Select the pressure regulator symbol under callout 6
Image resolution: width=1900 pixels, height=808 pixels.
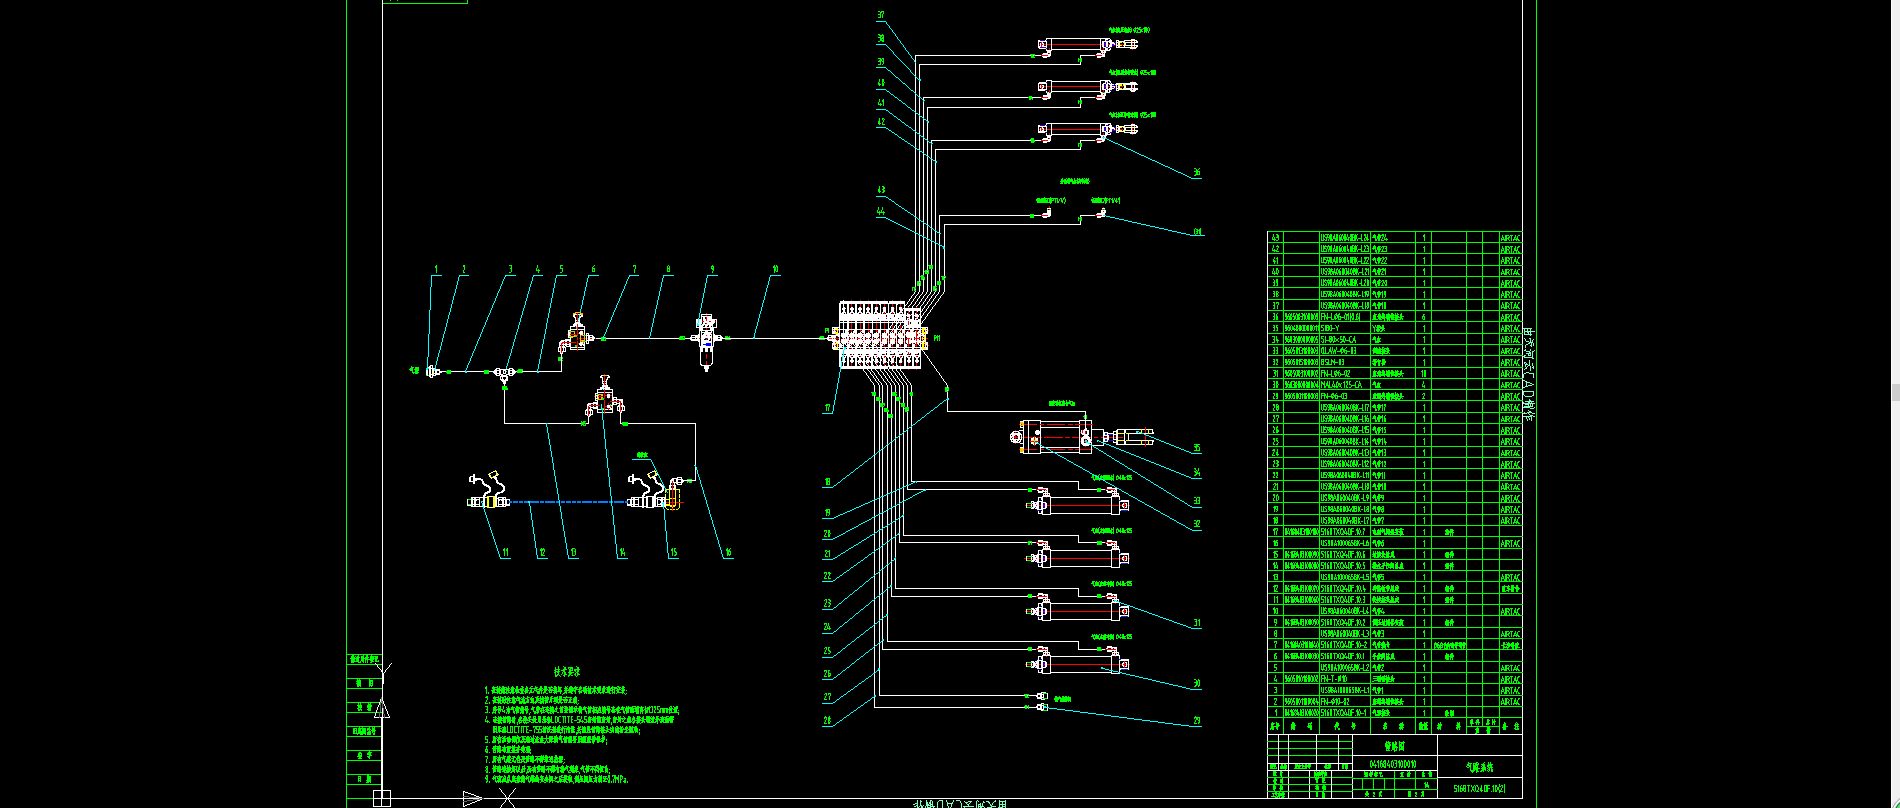coord(578,333)
